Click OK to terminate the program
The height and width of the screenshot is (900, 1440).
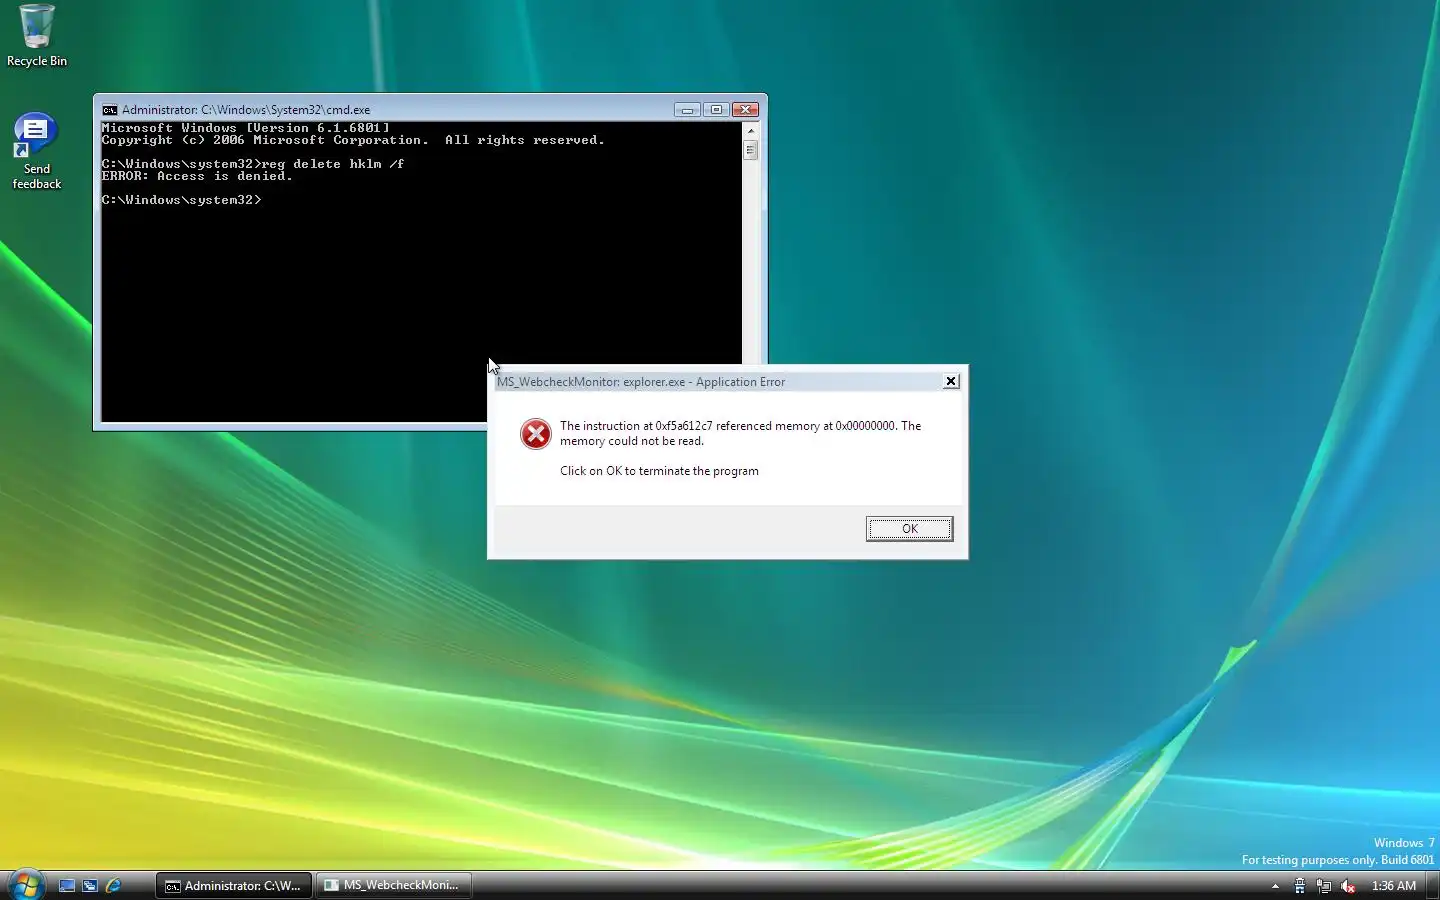click(909, 529)
